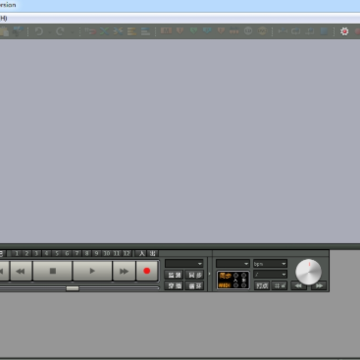Jump to marker 4 in the transport
This screenshot has height=360, width=360.
(46, 253)
